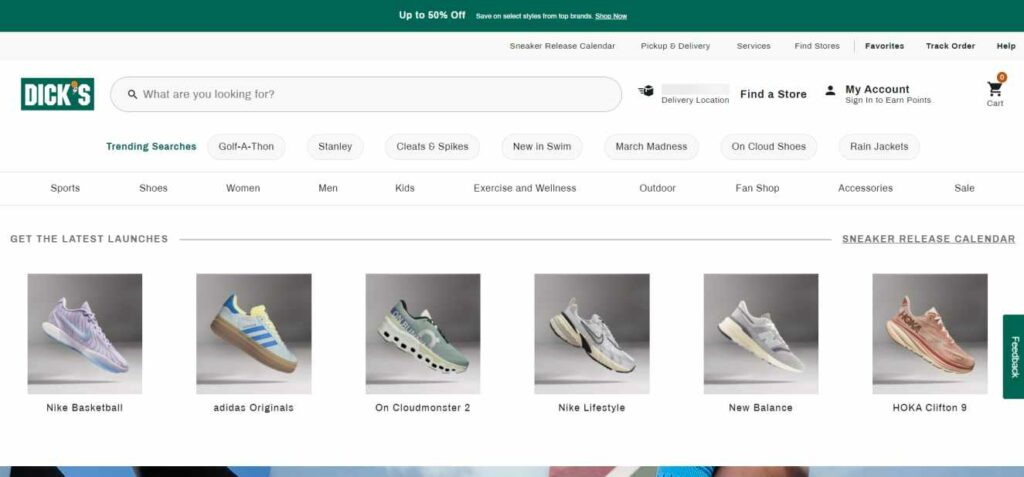Open the Services link
1024x477 pixels.
pyautogui.click(x=754, y=46)
